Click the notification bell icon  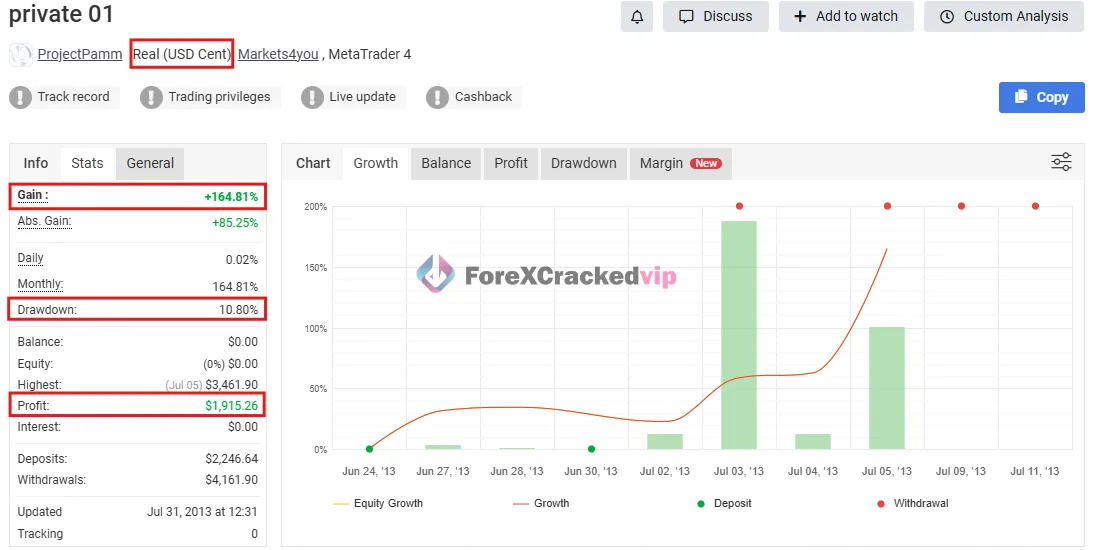click(x=636, y=16)
